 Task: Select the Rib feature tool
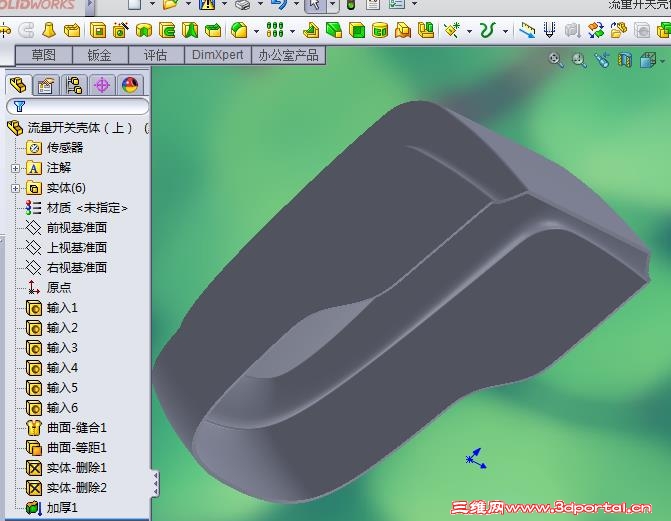pyautogui.click(x=311, y=30)
